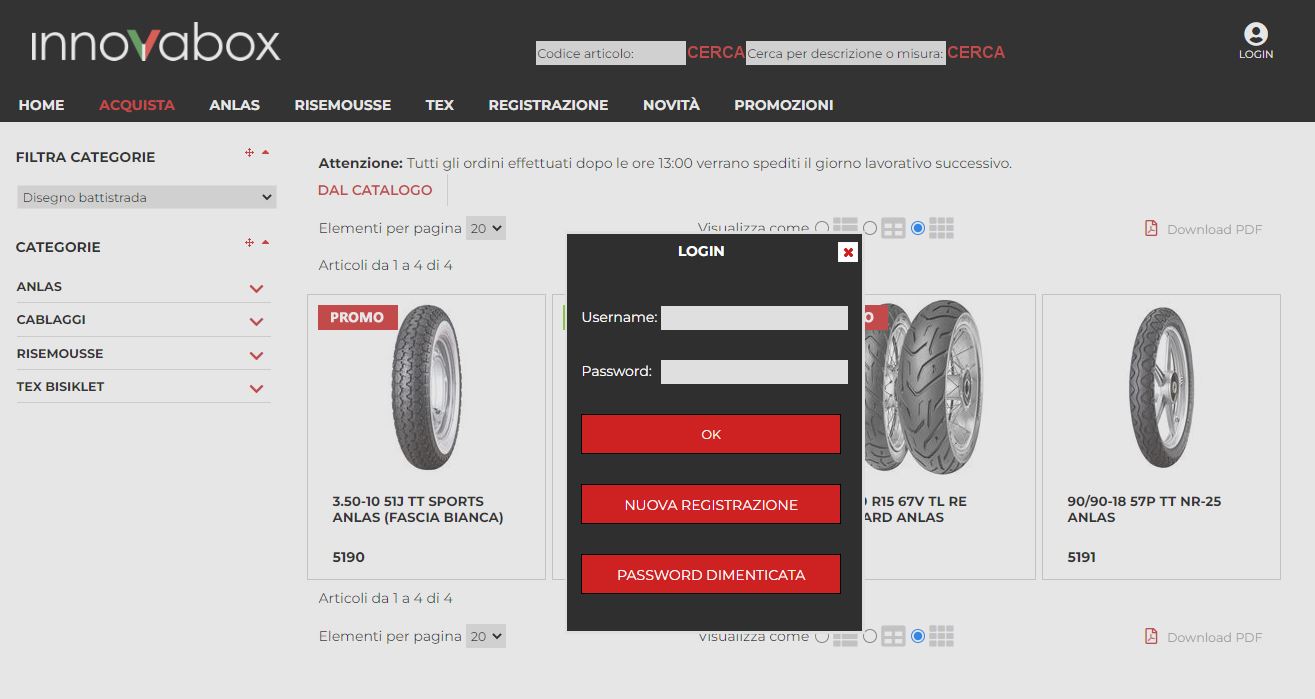The image size is (1315, 699).
Task: Collapse the FILTRA CATEGORIE panel arrow
Action: click(x=265, y=153)
